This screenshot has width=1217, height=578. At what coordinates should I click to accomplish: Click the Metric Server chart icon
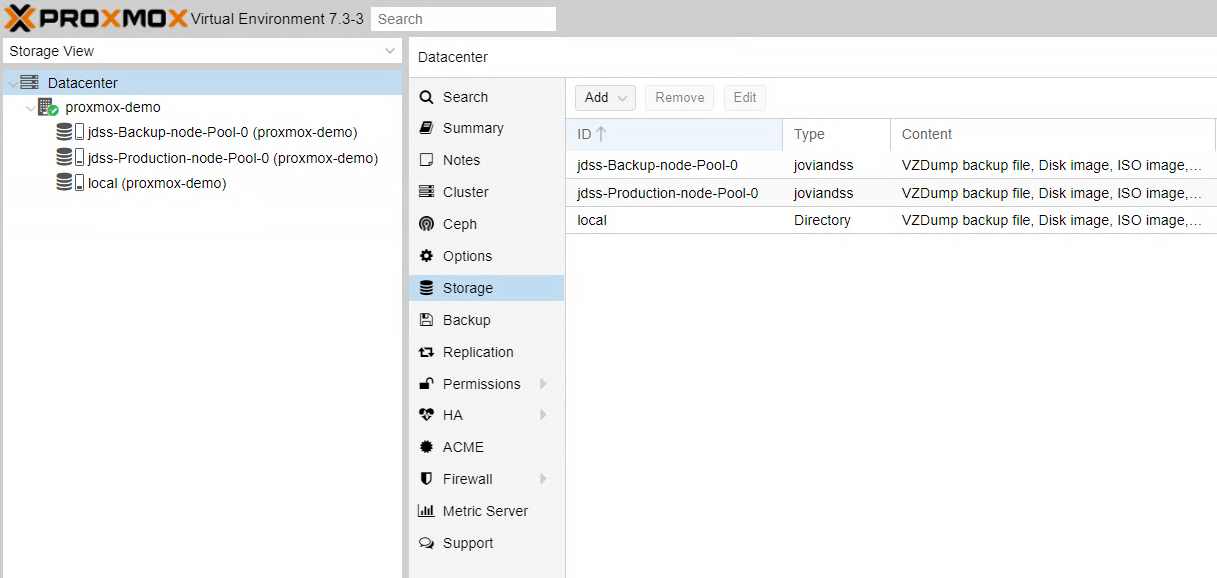click(x=426, y=511)
